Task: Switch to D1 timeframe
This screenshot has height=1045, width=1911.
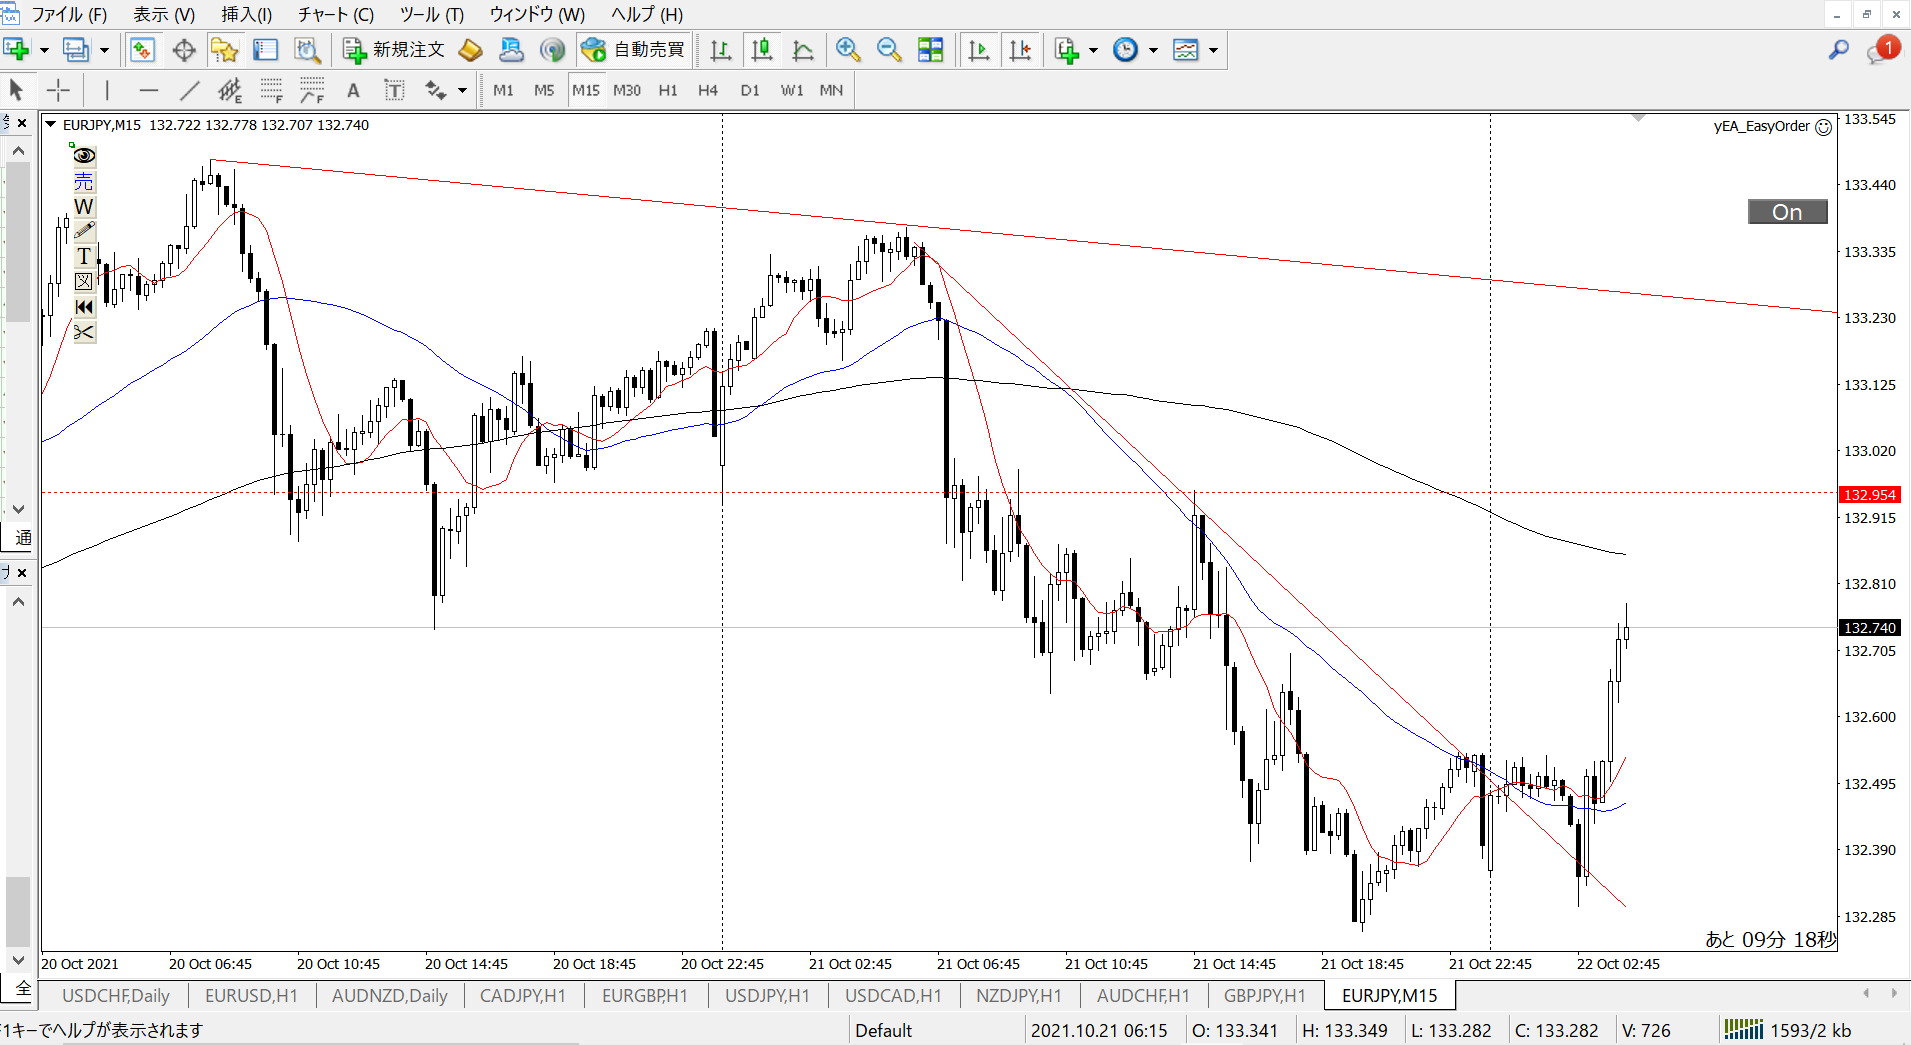Action: pyautogui.click(x=750, y=90)
